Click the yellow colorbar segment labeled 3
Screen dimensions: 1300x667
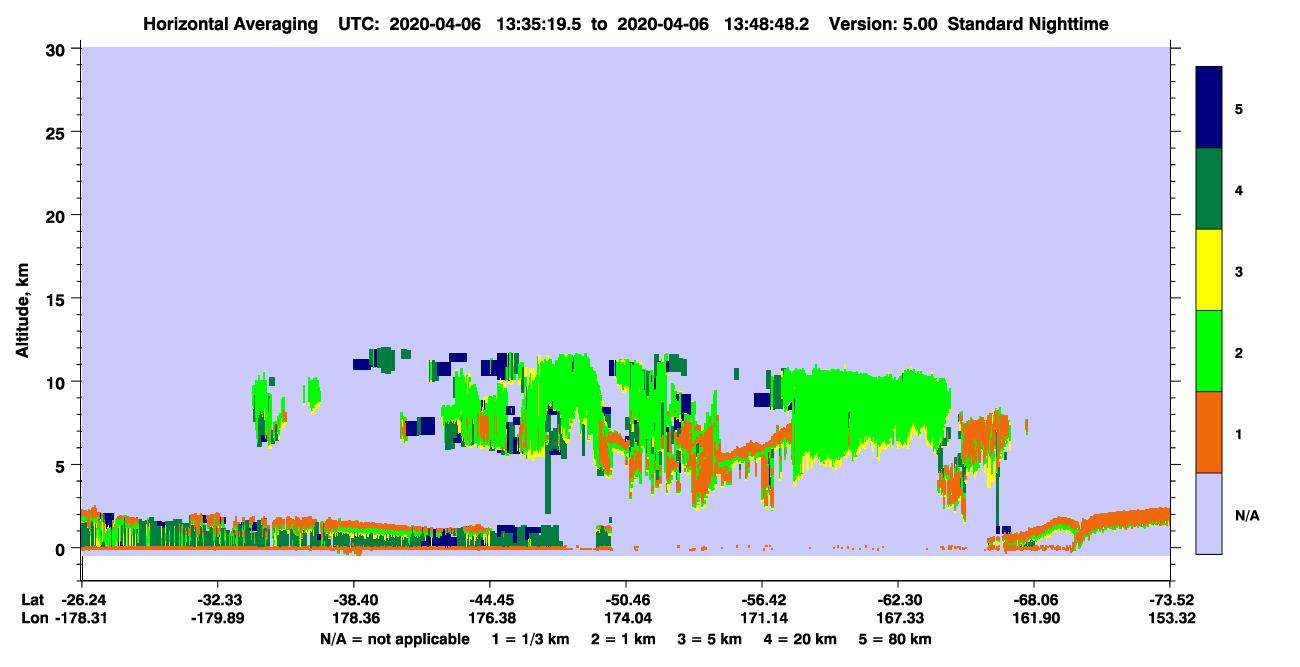pyautogui.click(x=1209, y=270)
